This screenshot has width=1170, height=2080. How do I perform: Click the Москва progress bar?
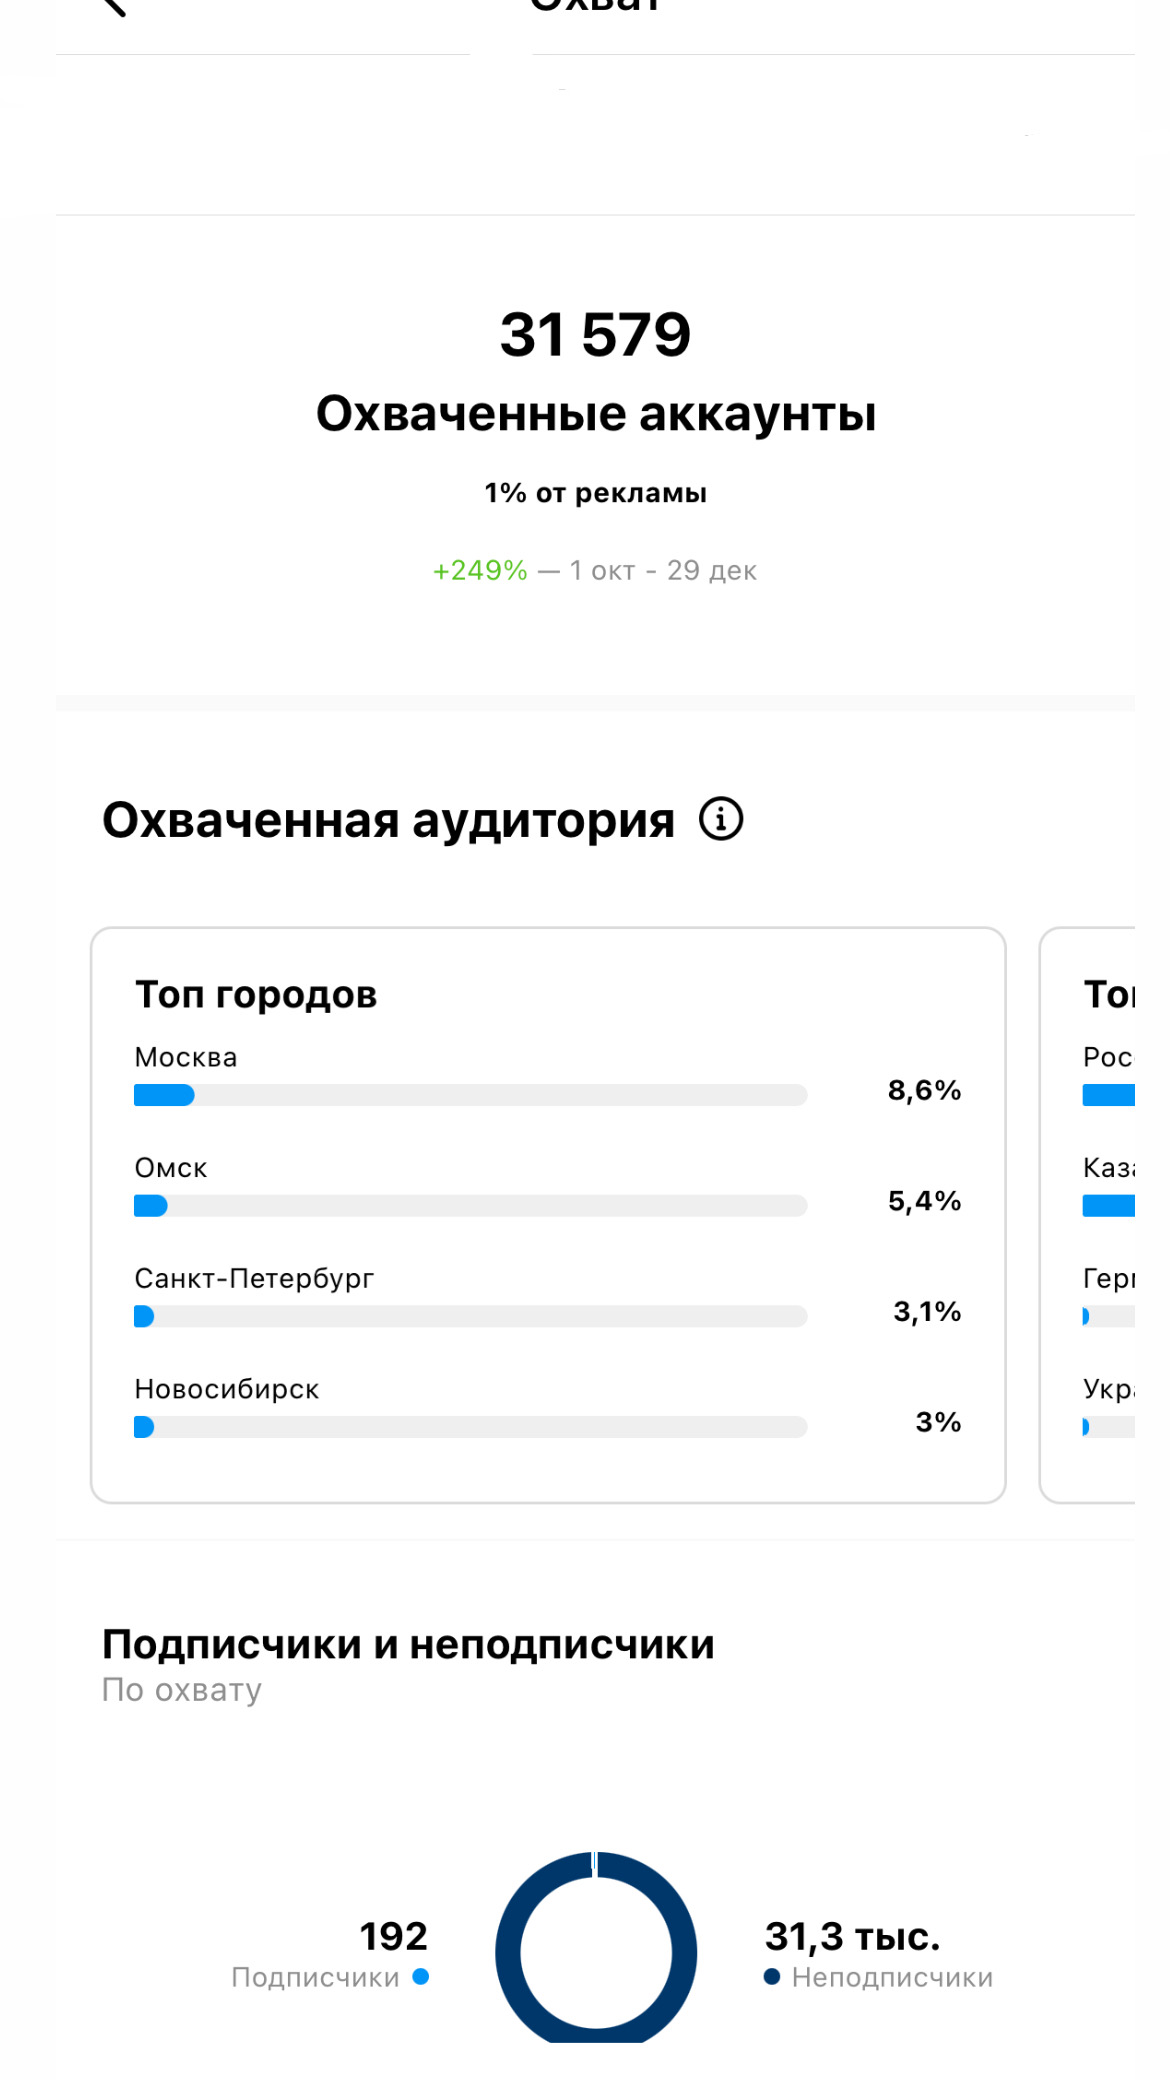click(x=470, y=1095)
